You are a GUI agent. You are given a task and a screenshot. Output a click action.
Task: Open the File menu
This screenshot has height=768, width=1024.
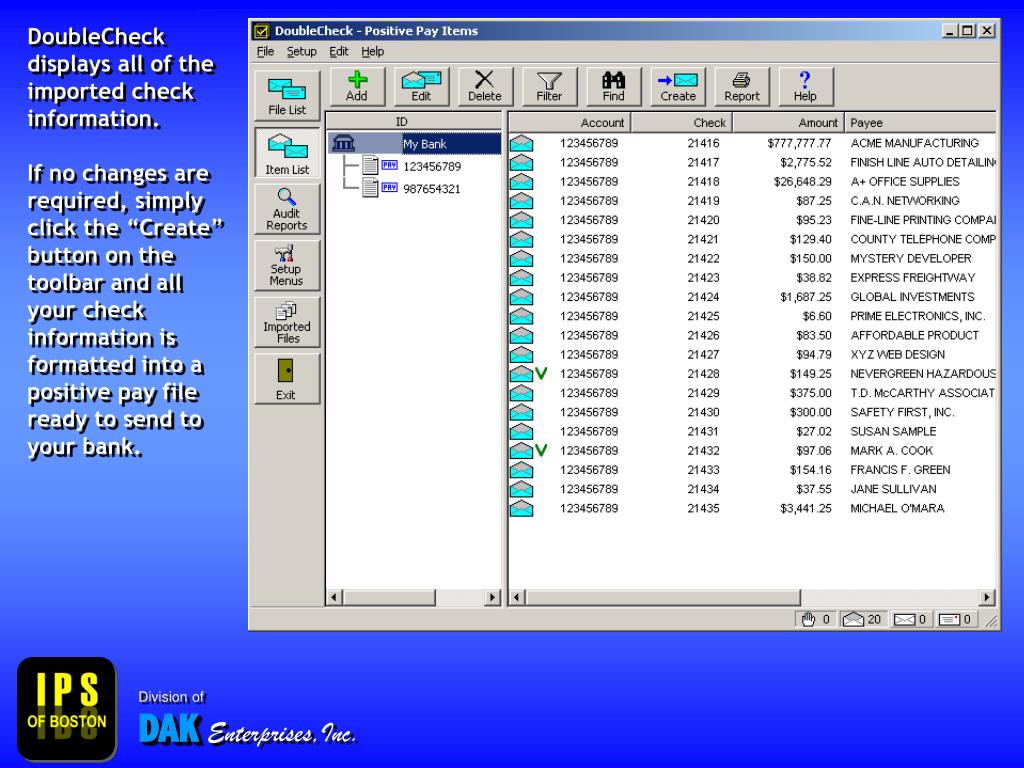(265, 52)
